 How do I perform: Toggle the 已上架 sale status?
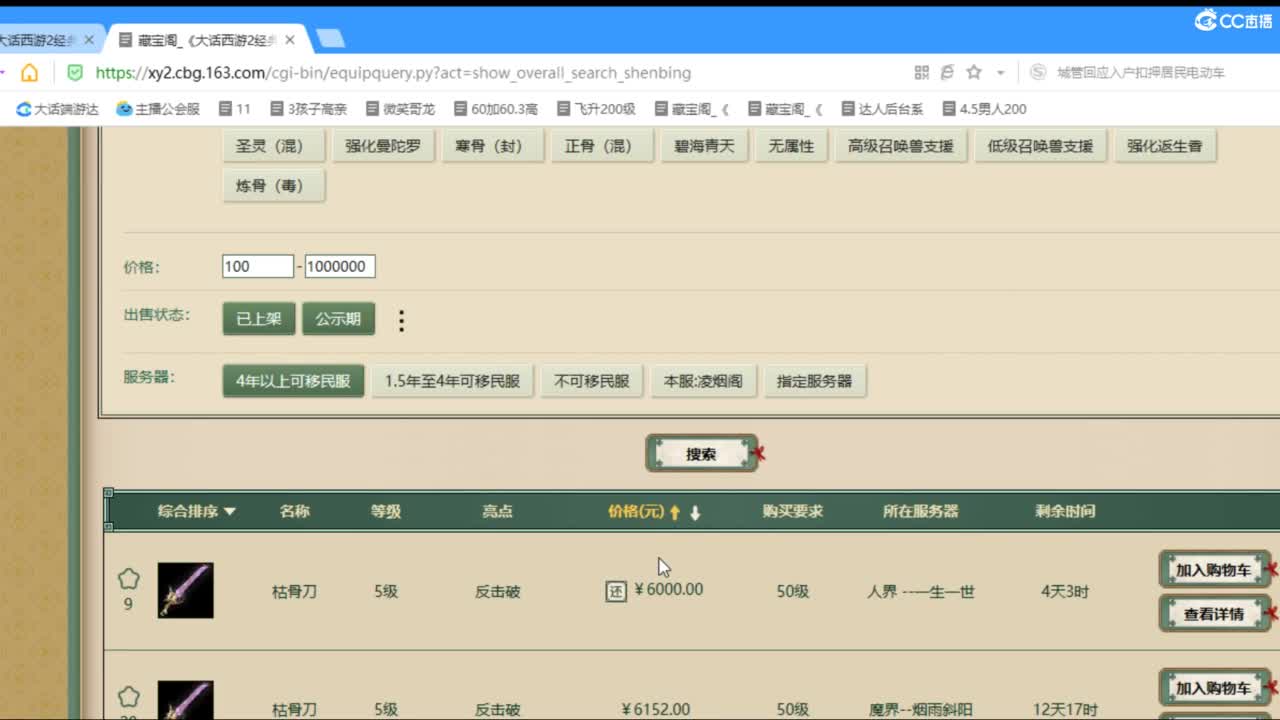pos(259,319)
